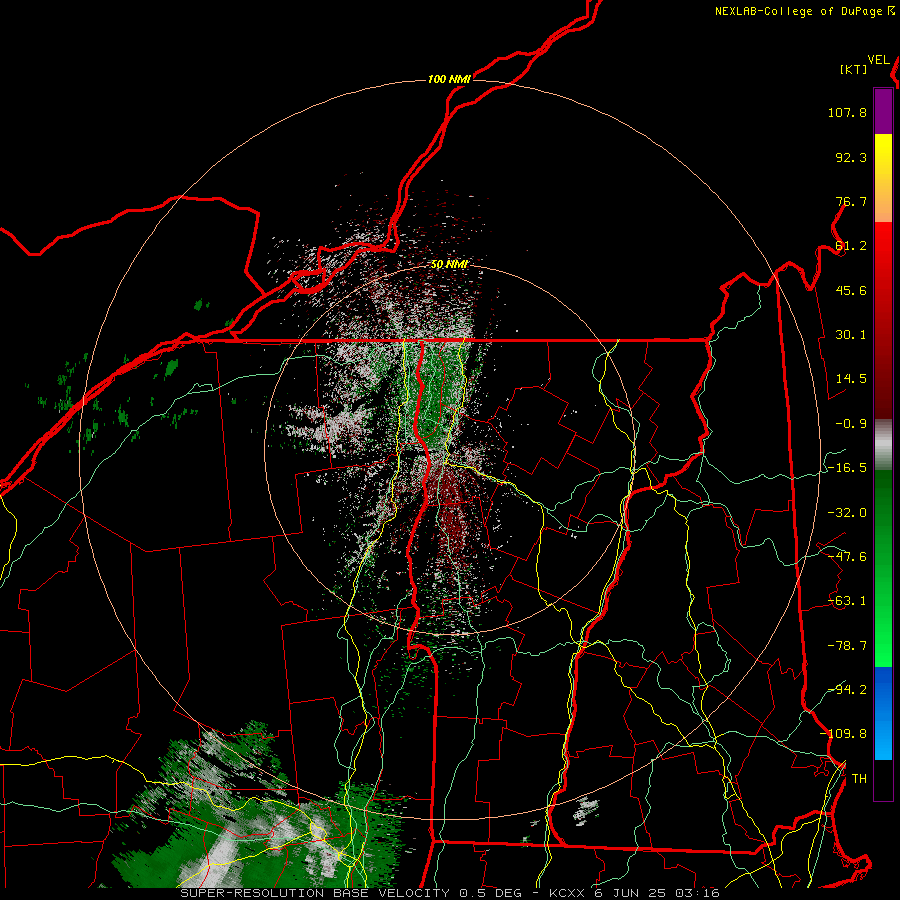Click the [KT] units label
The image size is (900, 900).
click(854, 69)
